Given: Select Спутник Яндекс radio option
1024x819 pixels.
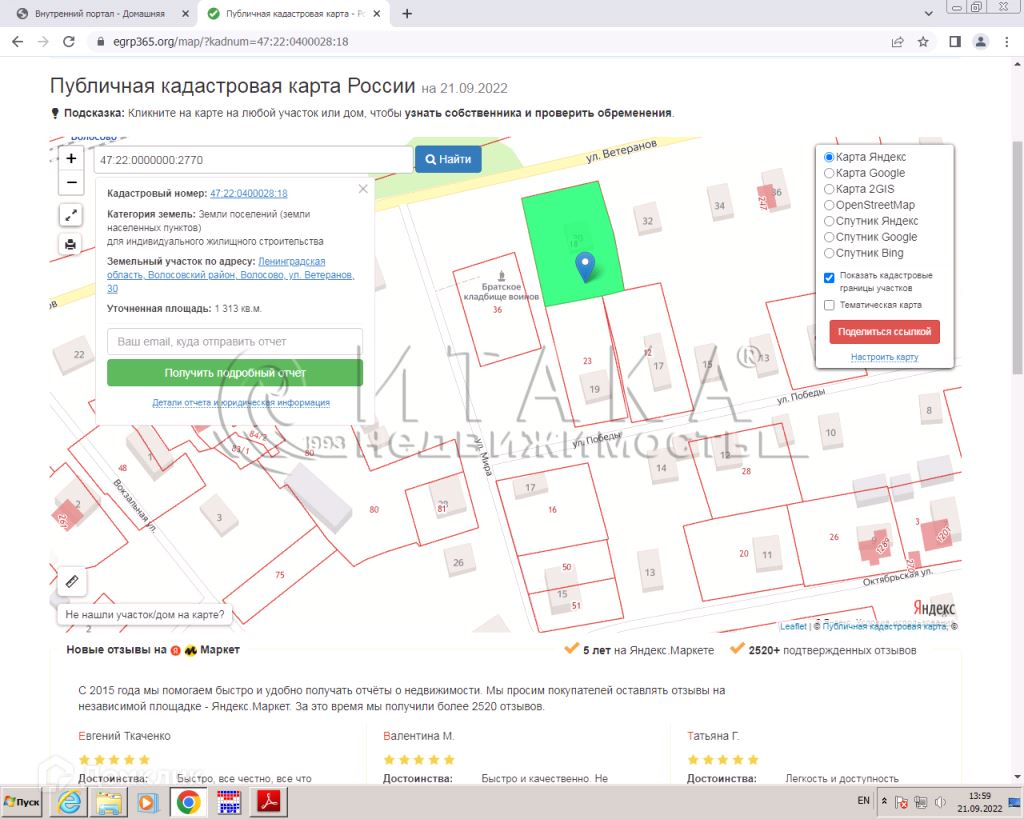Looking at the screenshot, I should click(x=829, y=221).
